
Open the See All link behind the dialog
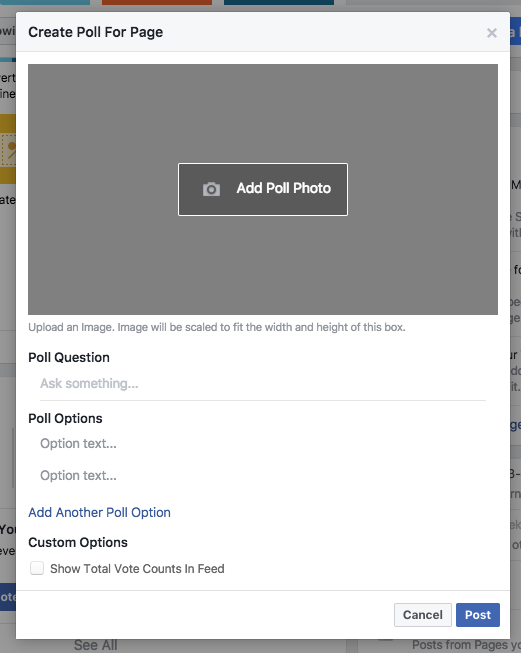pos(96,645)
